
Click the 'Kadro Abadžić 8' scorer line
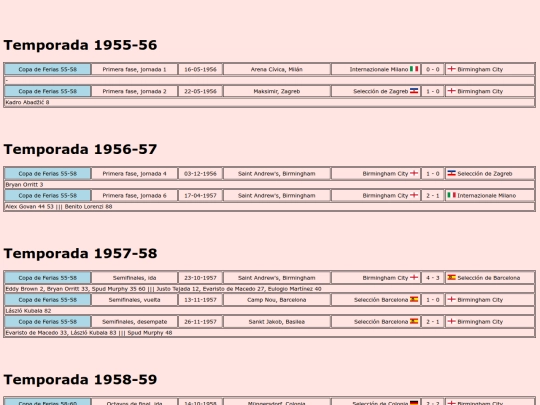[269, 102]
